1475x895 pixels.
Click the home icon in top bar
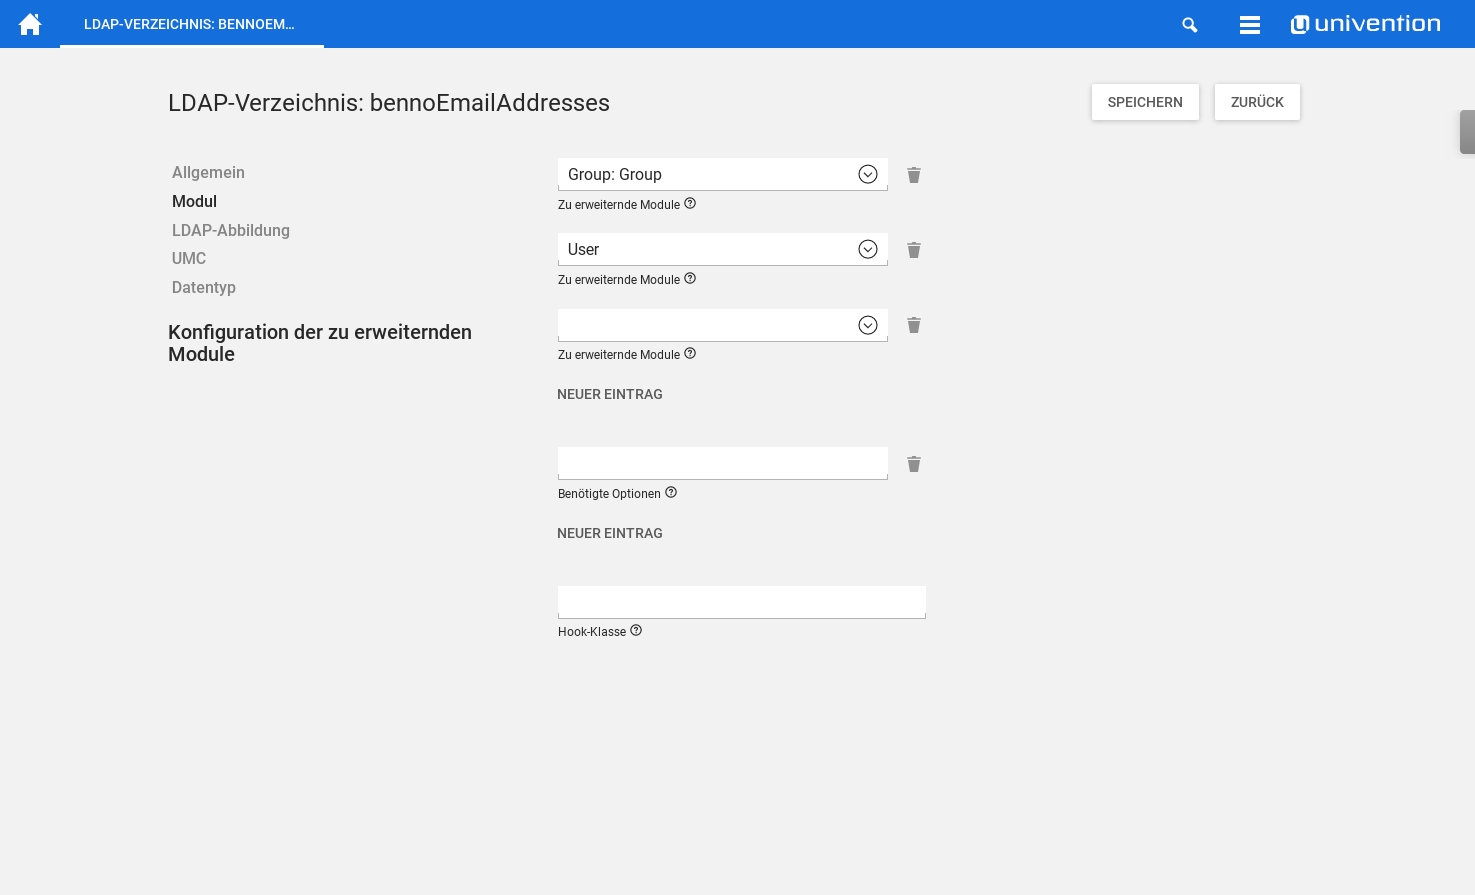pos(30,24)
